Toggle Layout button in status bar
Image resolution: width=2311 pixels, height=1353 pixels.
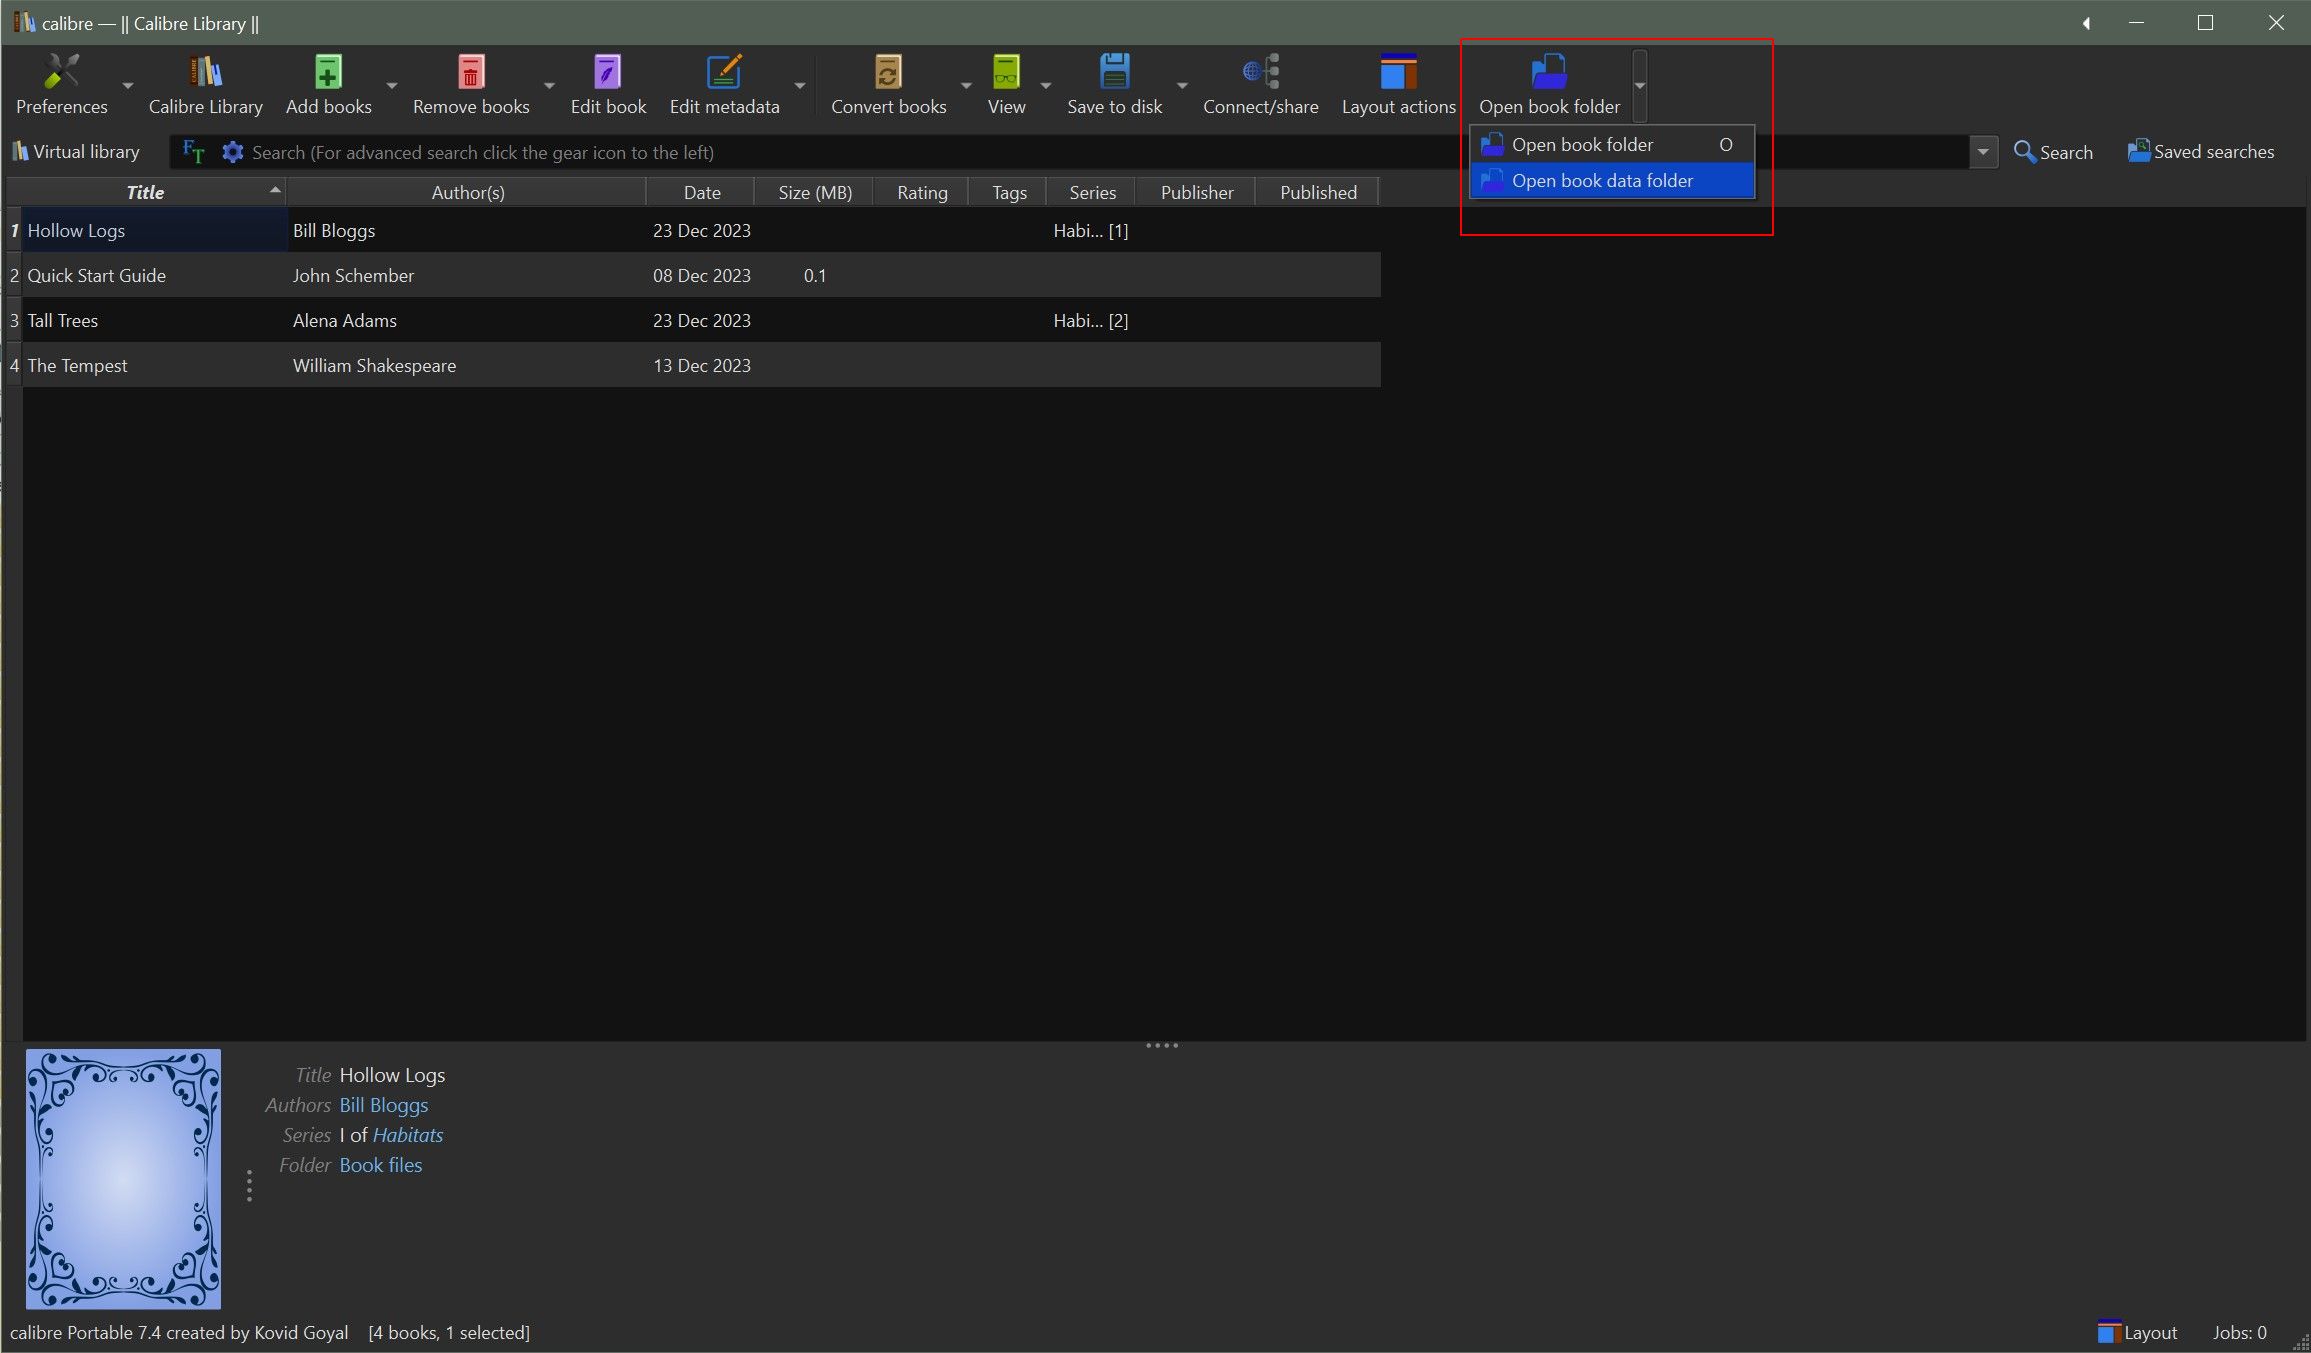coord(2138,1332)
